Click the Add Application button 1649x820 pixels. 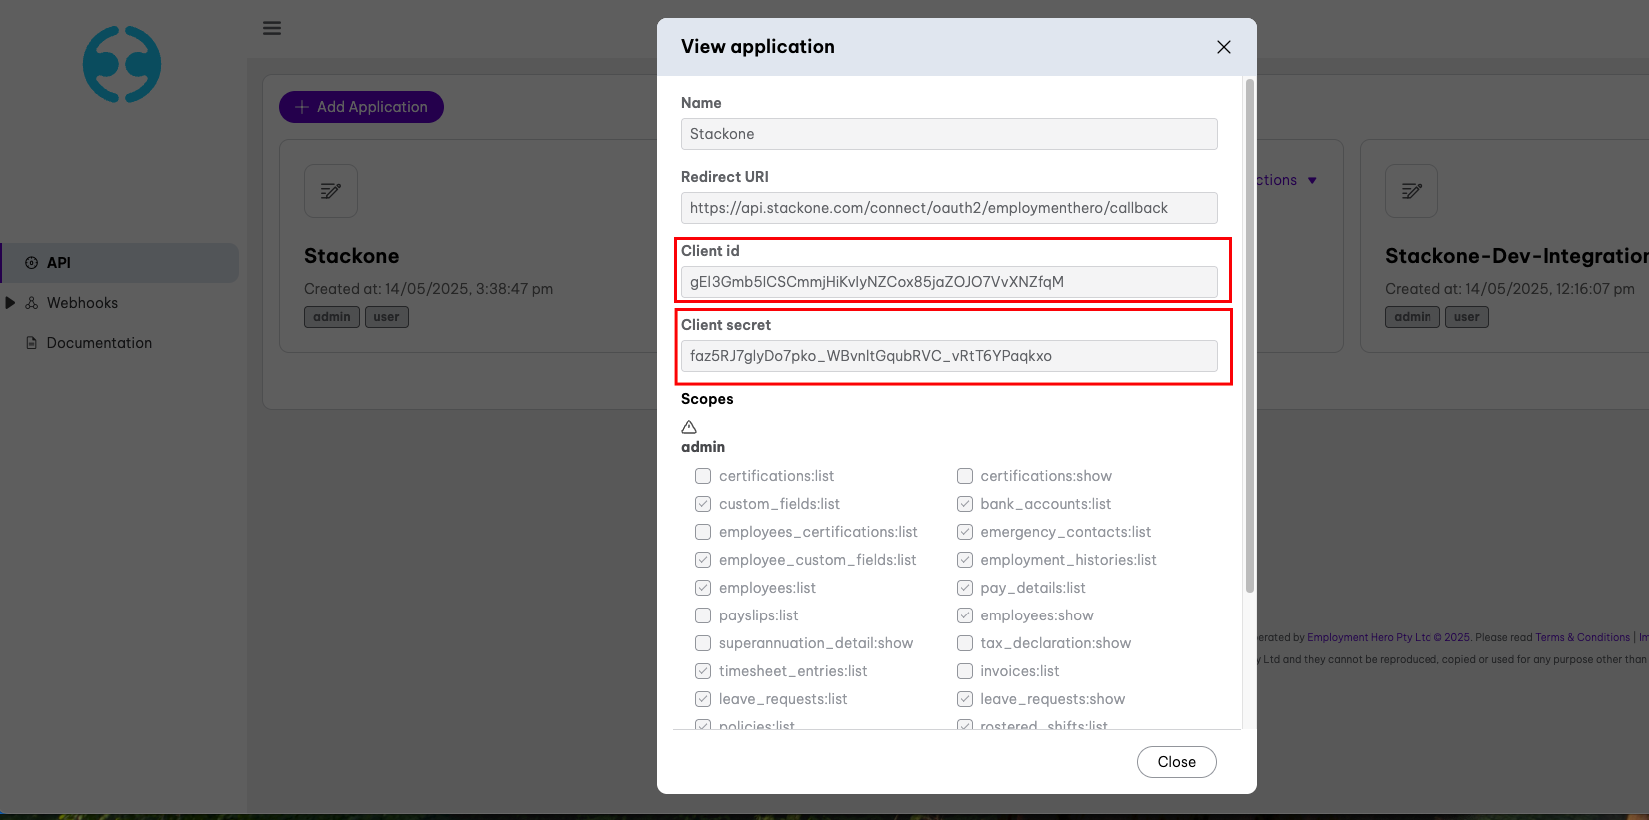coord(361,107)
